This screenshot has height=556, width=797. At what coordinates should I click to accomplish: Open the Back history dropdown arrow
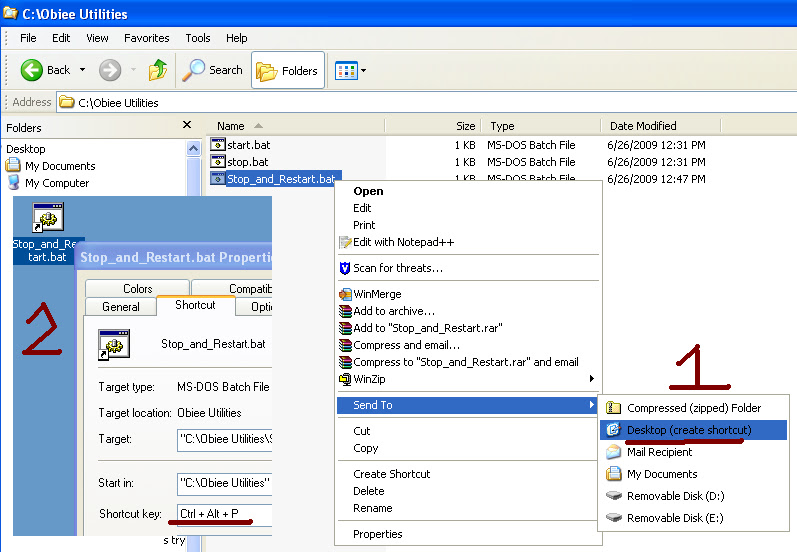82,70
